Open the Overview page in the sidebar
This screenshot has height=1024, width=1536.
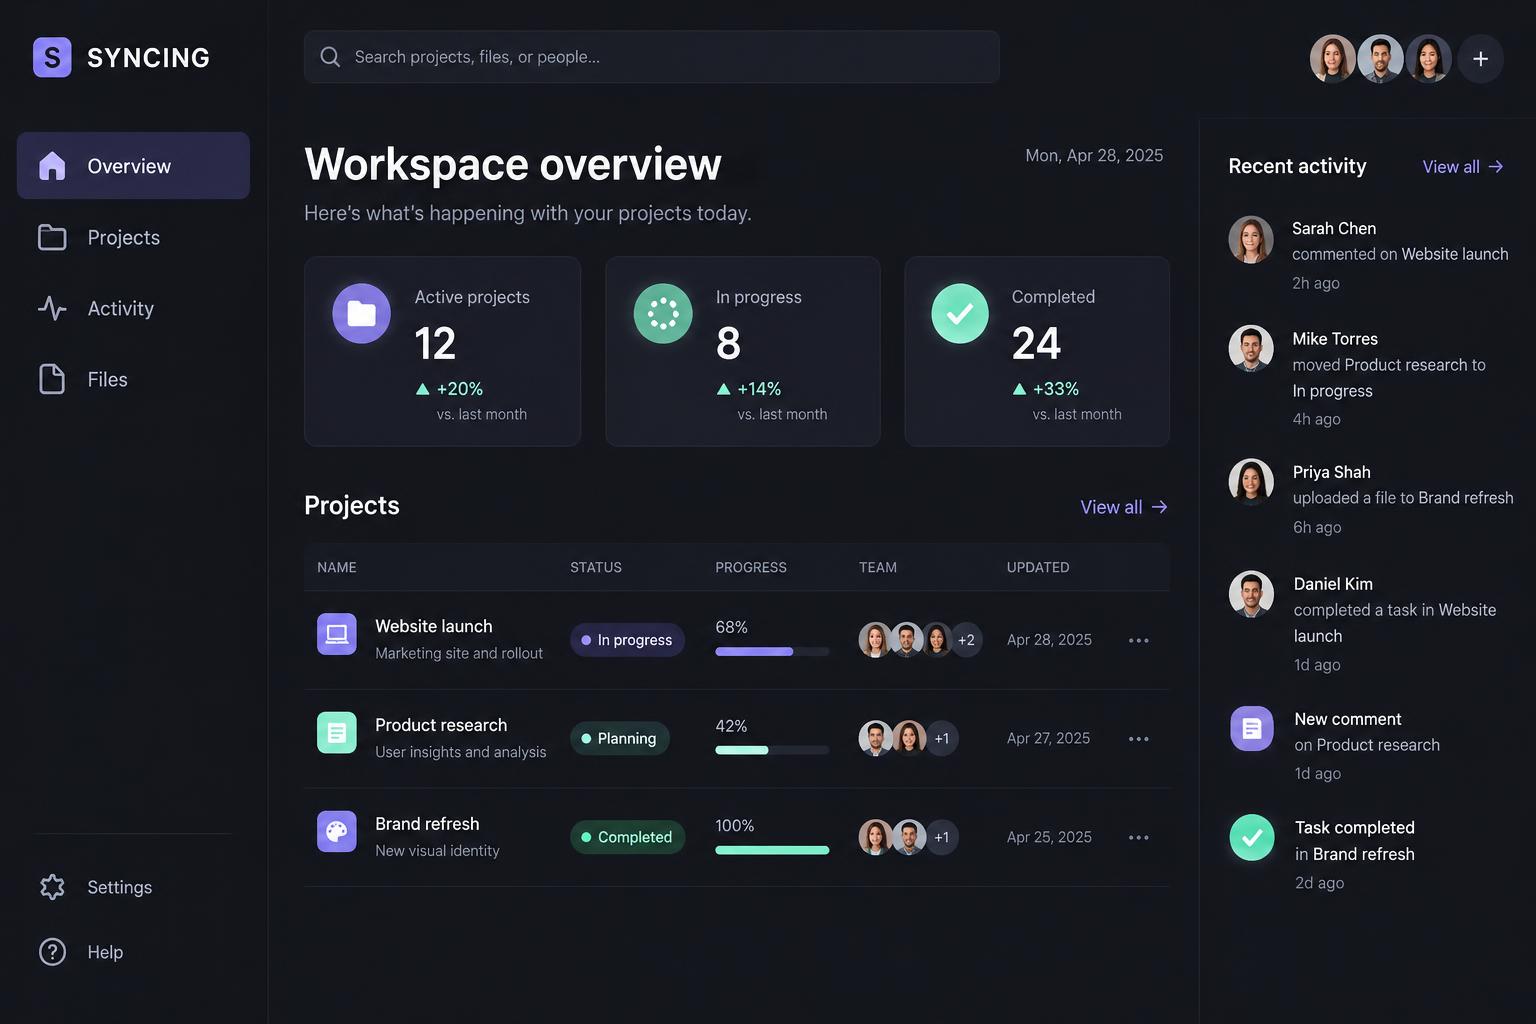(x=133, y=165)
